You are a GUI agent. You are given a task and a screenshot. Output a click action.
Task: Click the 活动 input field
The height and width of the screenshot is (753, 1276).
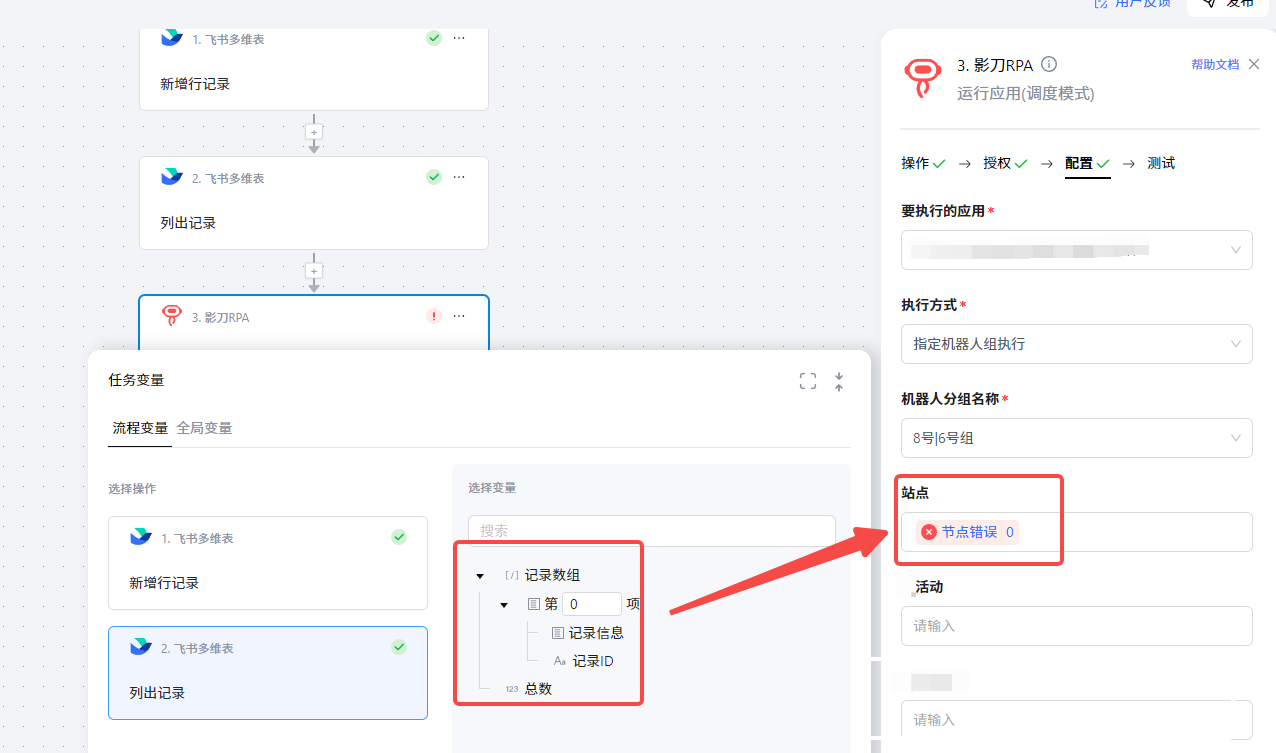tap(1077, 626)
